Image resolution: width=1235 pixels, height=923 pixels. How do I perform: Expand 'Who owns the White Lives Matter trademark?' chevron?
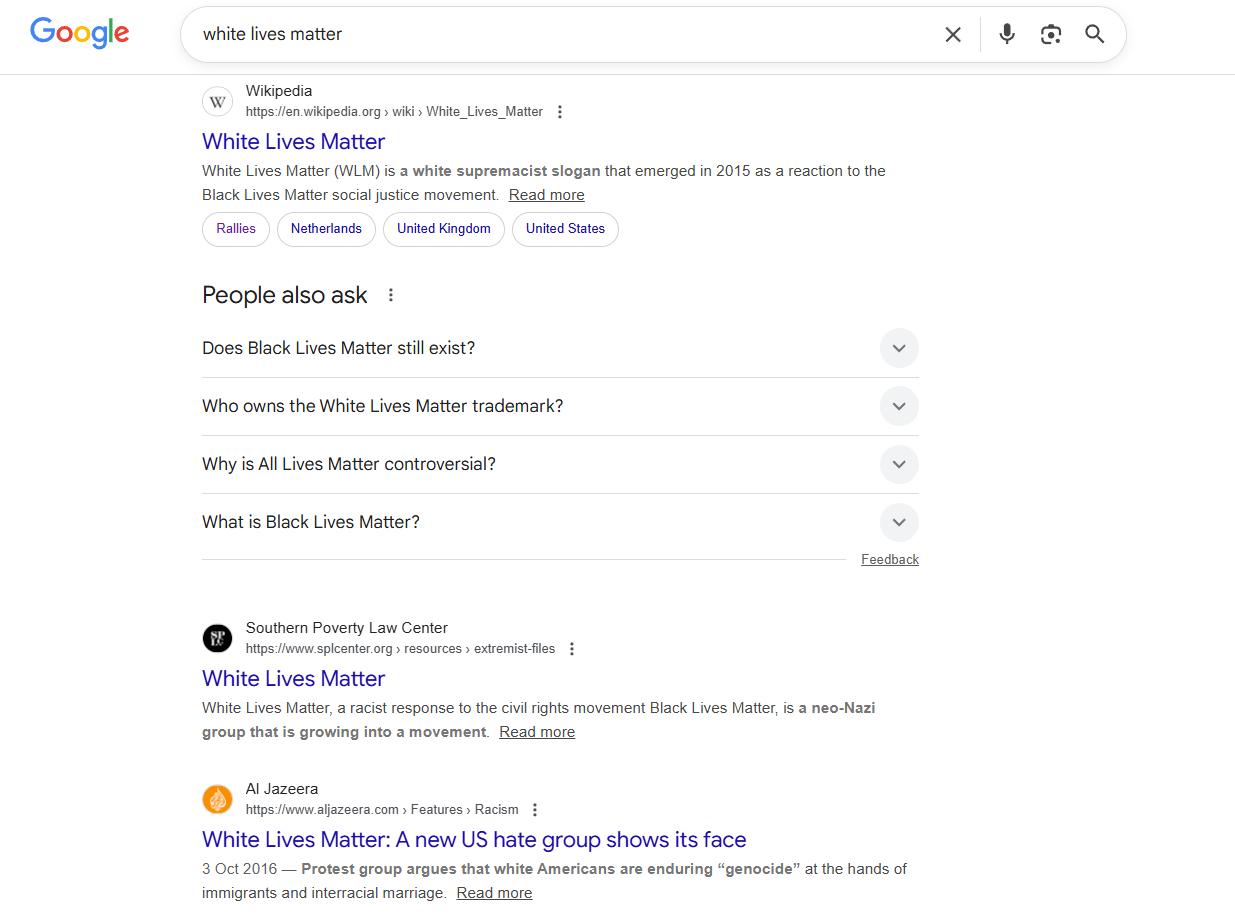click(x=899, y=406)
